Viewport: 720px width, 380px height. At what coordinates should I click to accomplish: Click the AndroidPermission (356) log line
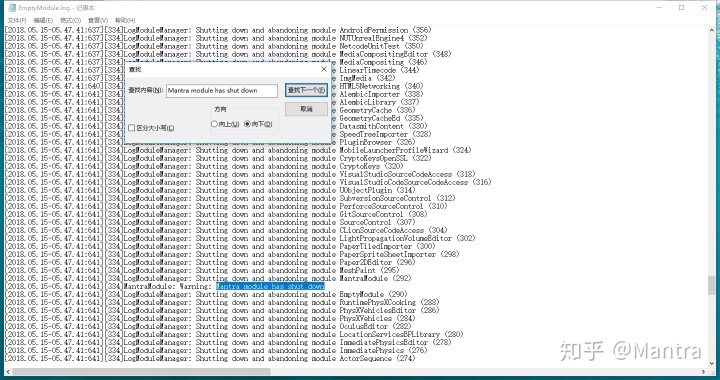point(218,30)
